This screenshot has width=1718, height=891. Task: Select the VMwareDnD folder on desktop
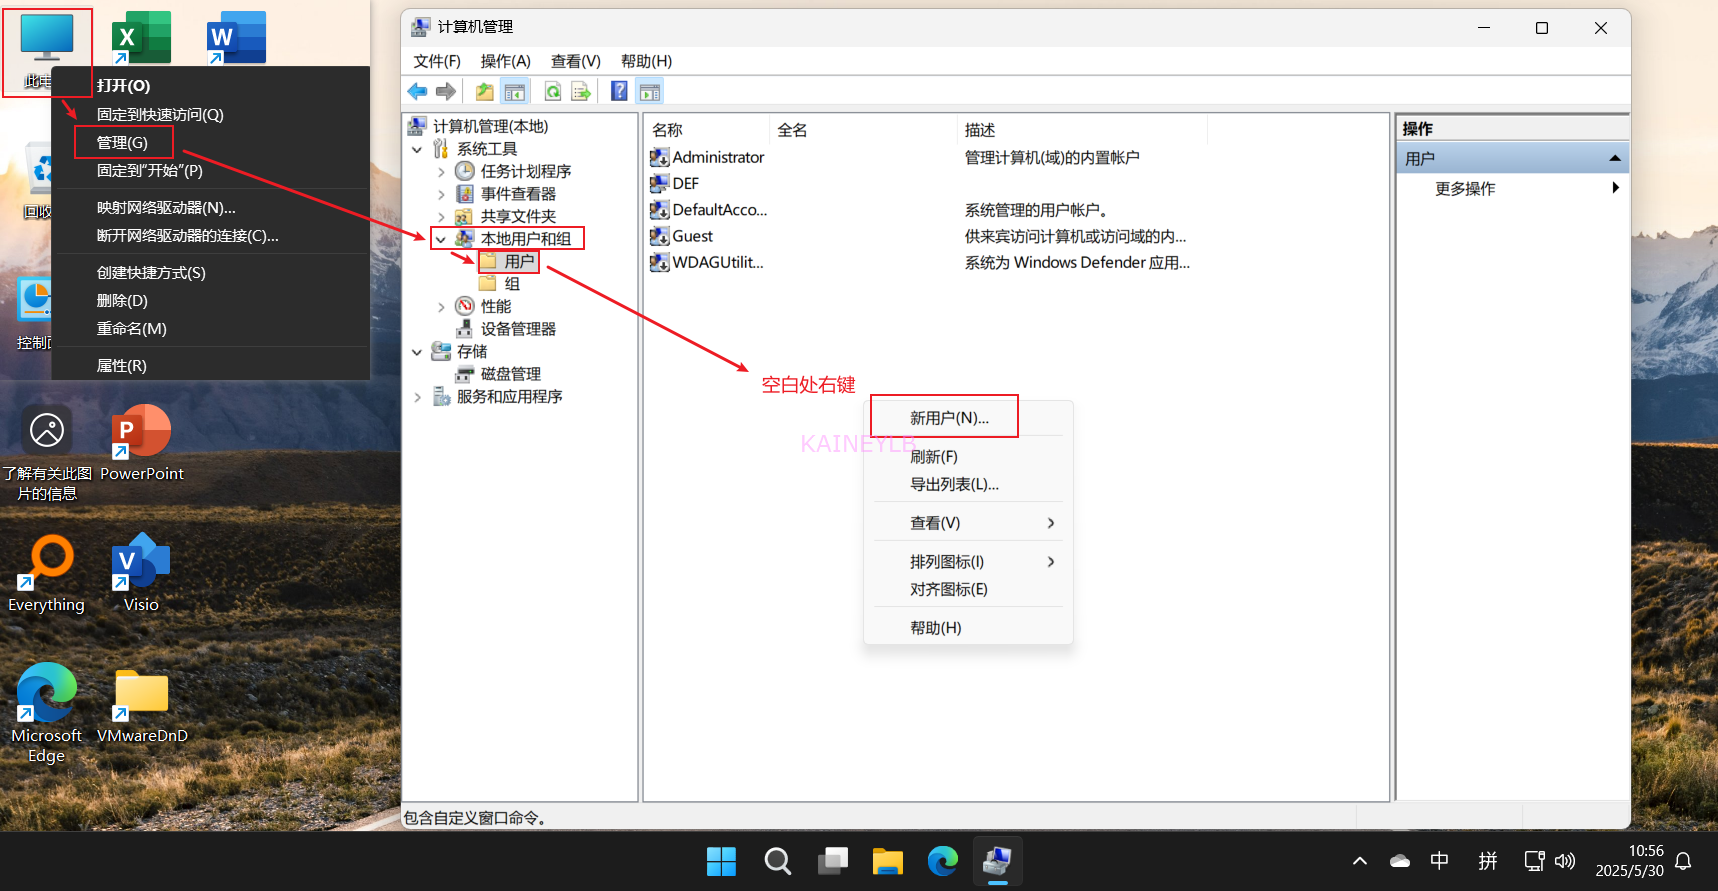(141, 706)
